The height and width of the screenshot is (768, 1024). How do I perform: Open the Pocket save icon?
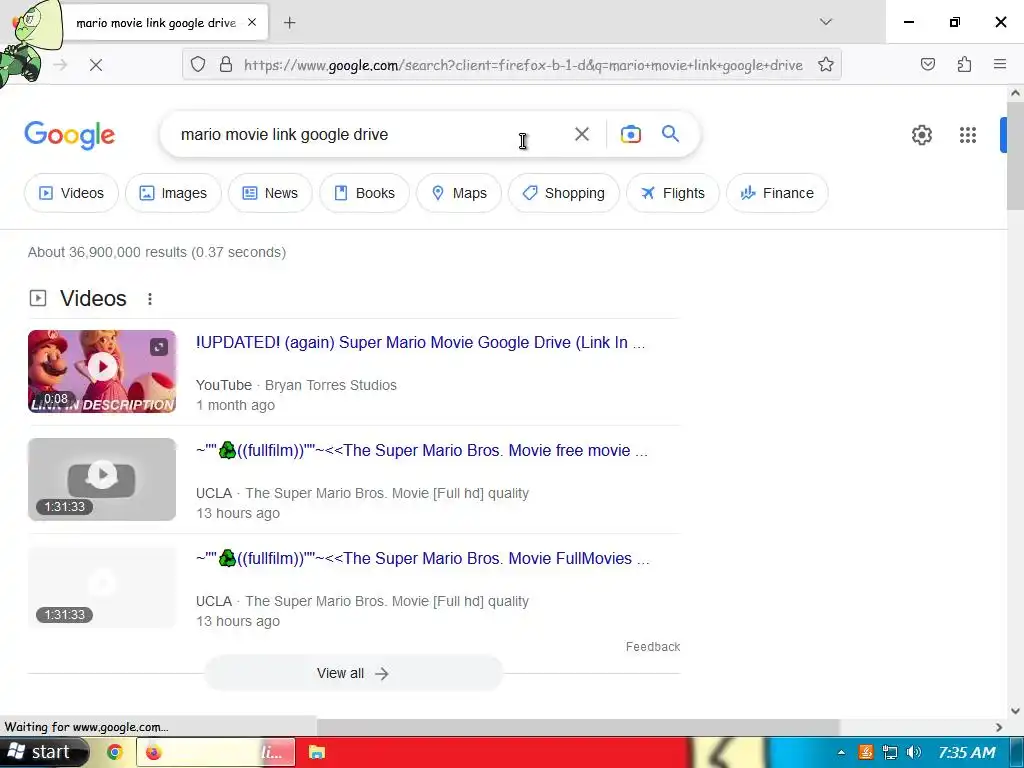927,64
